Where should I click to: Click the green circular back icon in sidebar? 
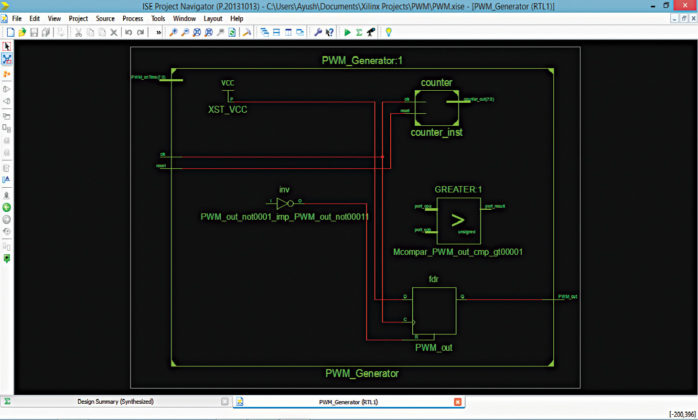[x=7, y=207]
